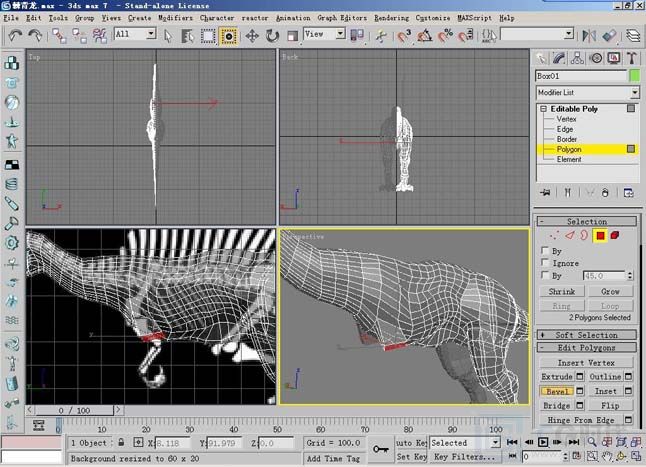Click the green Box01 object color swatch

pyautogui.click(x=634, y=76)
